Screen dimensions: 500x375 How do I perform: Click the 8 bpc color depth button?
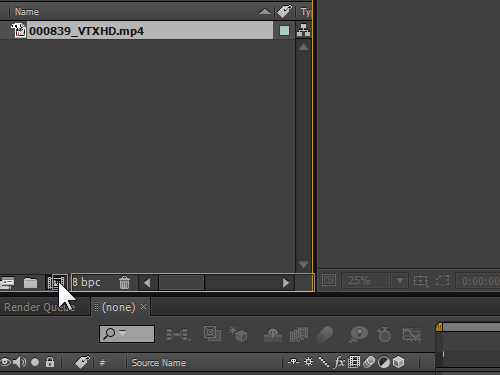point(86,282)
